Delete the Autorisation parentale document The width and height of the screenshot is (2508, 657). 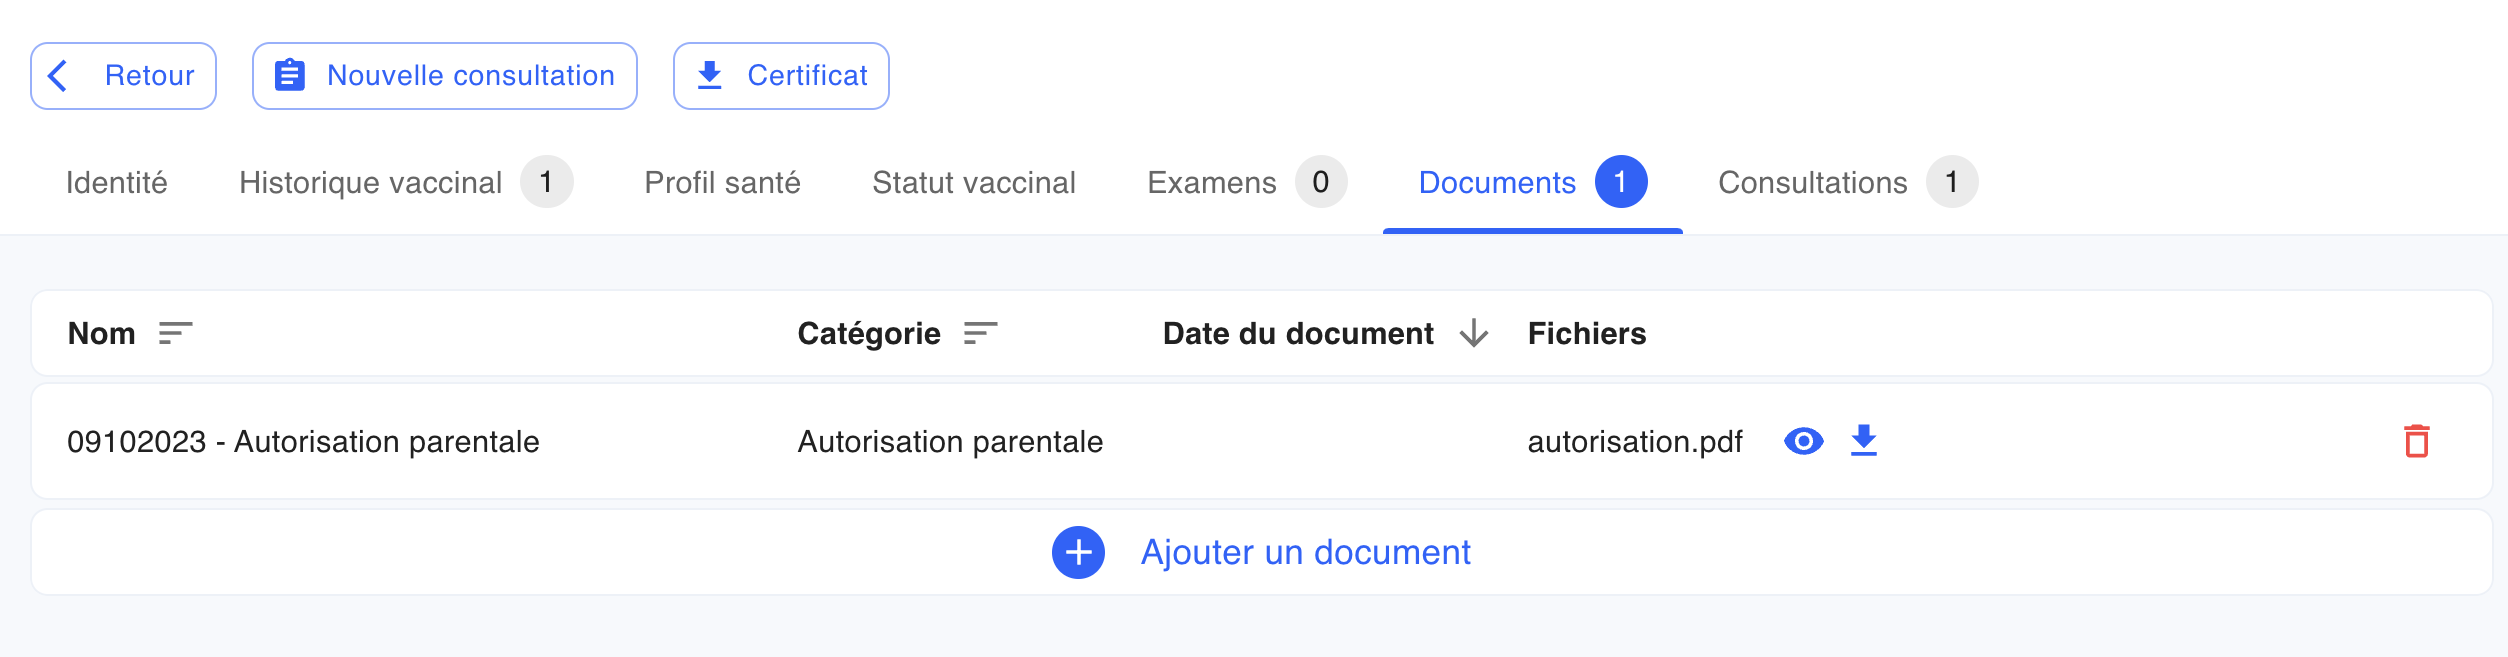tap(2417, 441)
